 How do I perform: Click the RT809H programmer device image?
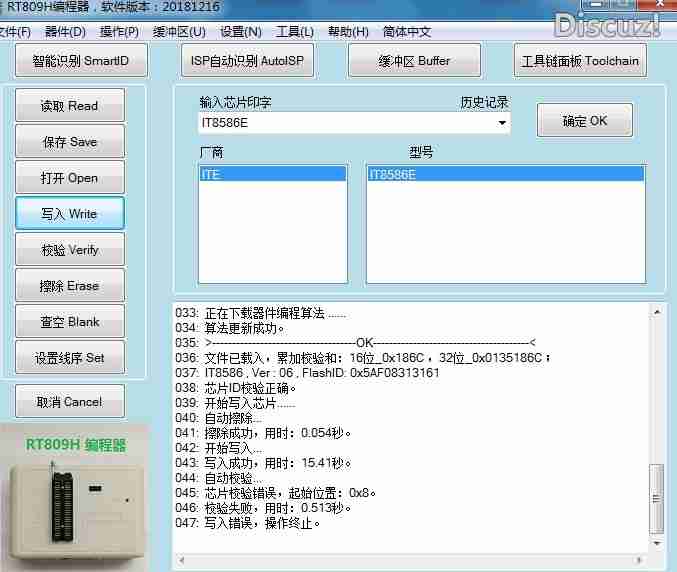pos(76,512)
